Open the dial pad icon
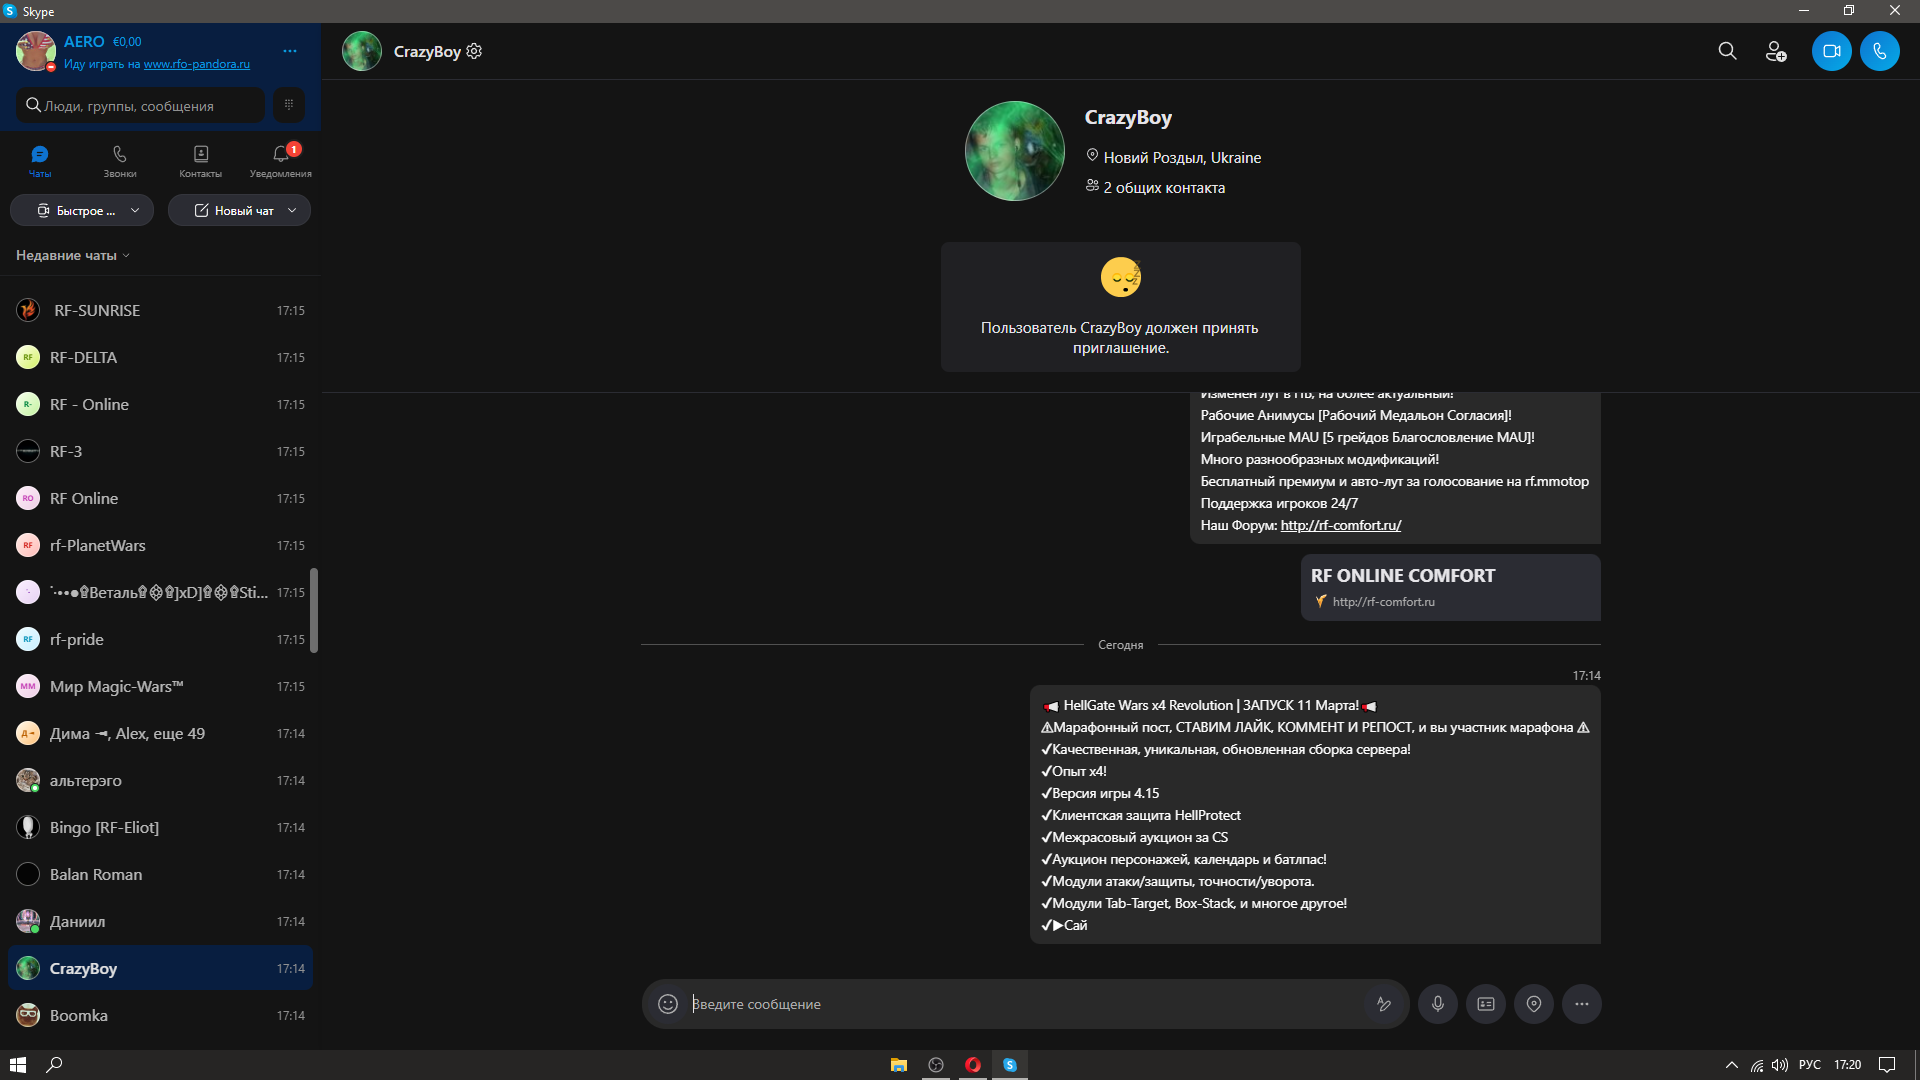Viewport: 1920px width, 1080px height. [289, 105]
